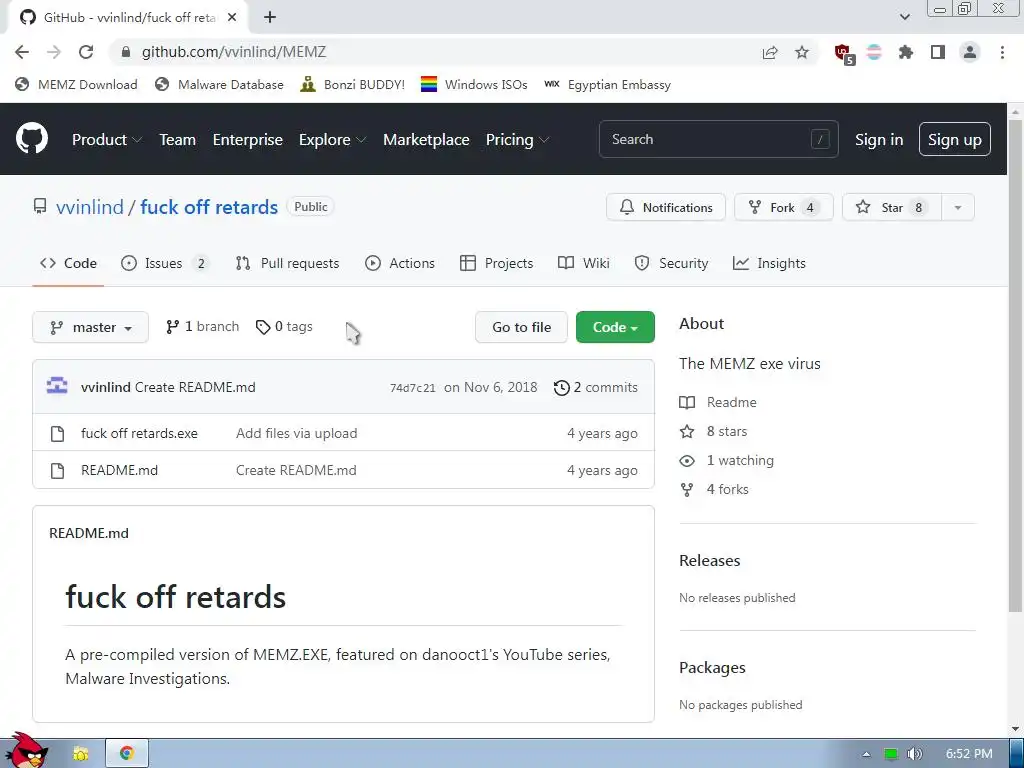Open the Security tab
Viewport: 1024px width, 768px height.
point(671,263)
